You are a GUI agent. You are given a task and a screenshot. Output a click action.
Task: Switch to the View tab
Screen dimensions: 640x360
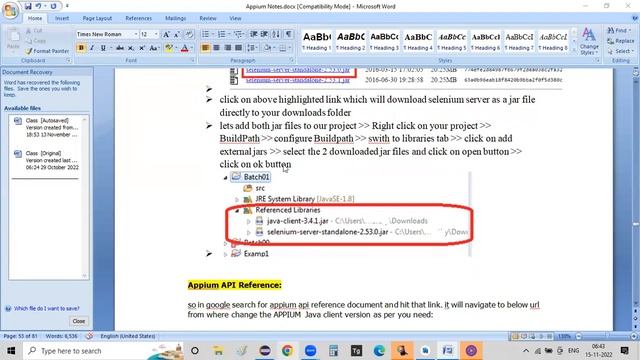[235, 18]
